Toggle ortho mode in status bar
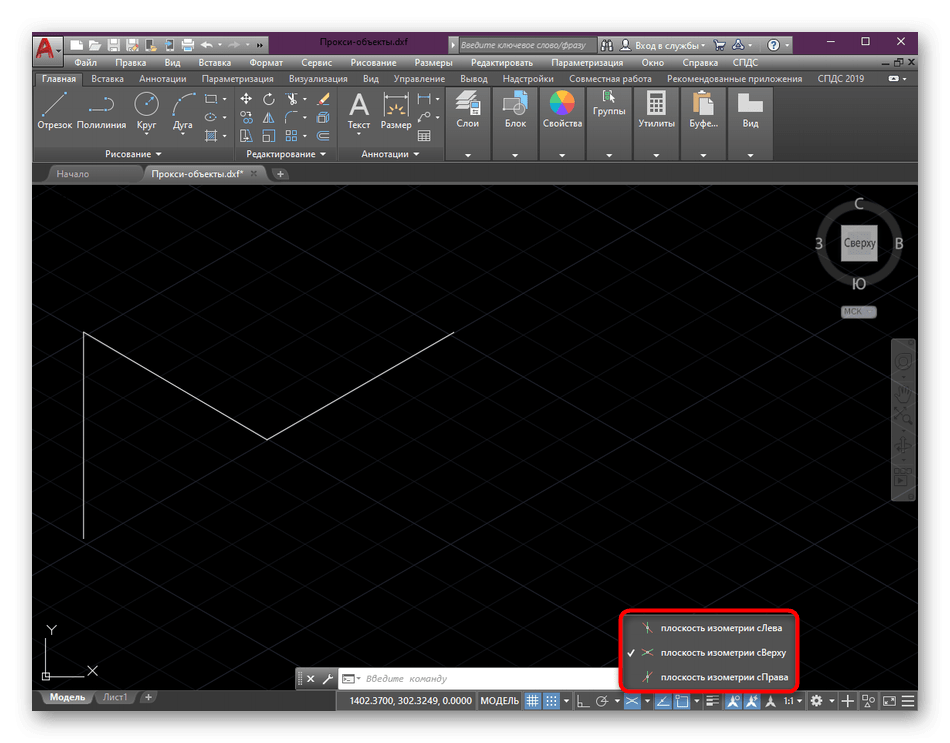Image resolution: width=950 pixels, height=743 pixels. [x=582, y=701]
